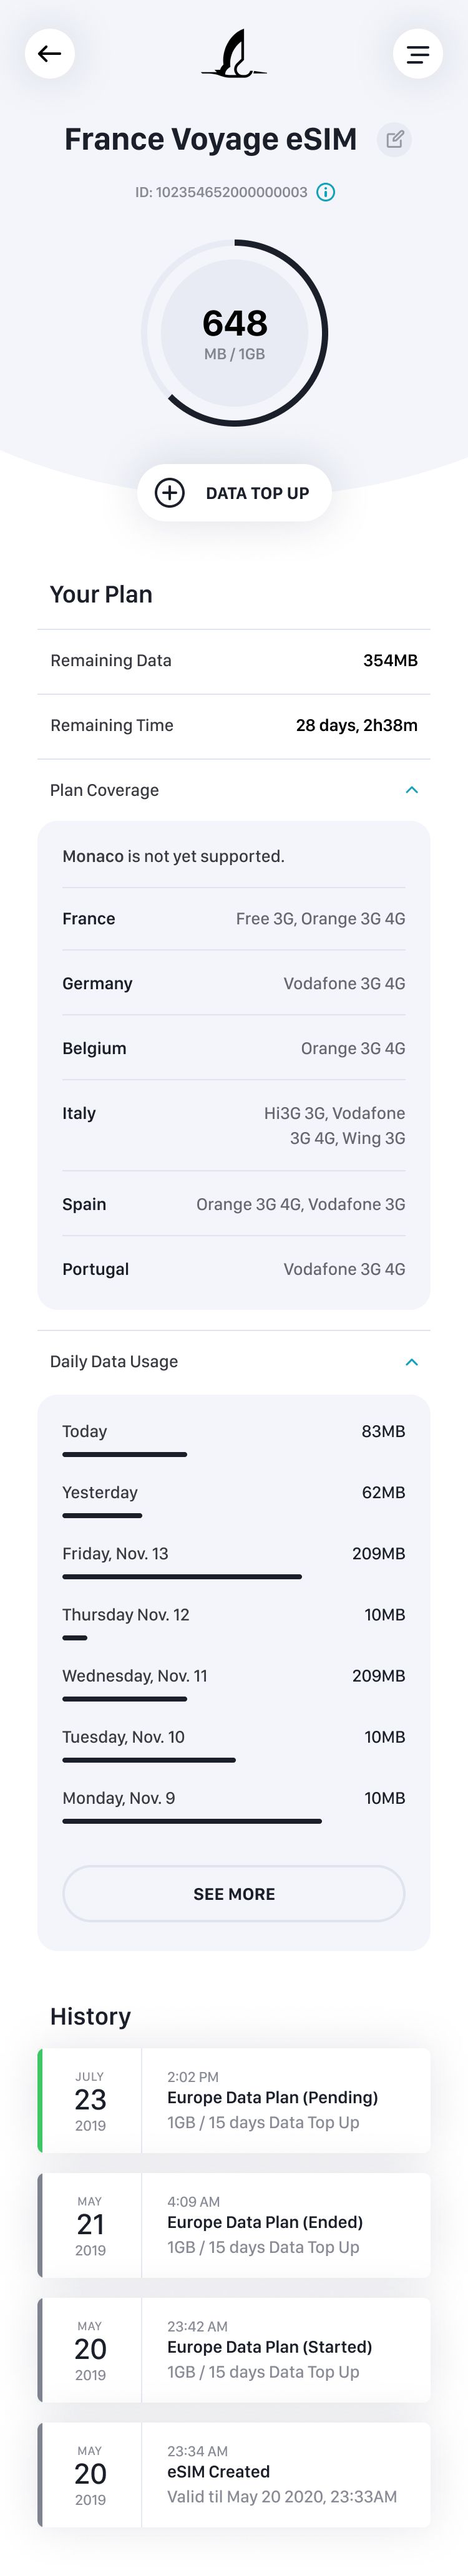Collapse the Daily Data Usage section

coord(413,1361)
